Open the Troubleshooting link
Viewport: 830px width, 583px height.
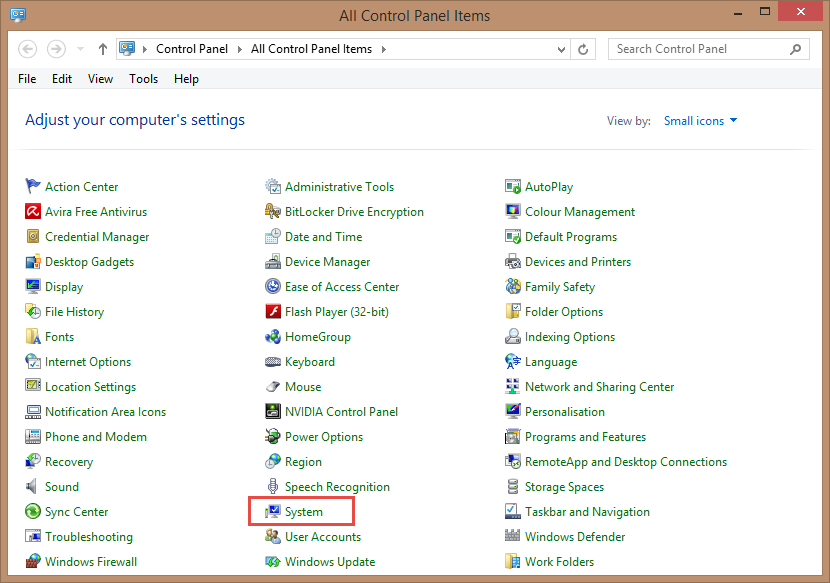pos(89,537)
